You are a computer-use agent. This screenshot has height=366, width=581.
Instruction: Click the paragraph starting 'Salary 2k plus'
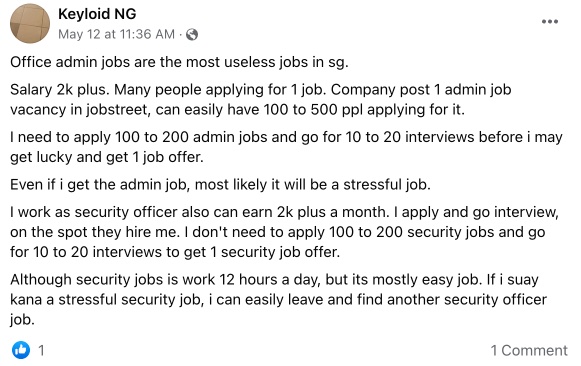(260, 100)
